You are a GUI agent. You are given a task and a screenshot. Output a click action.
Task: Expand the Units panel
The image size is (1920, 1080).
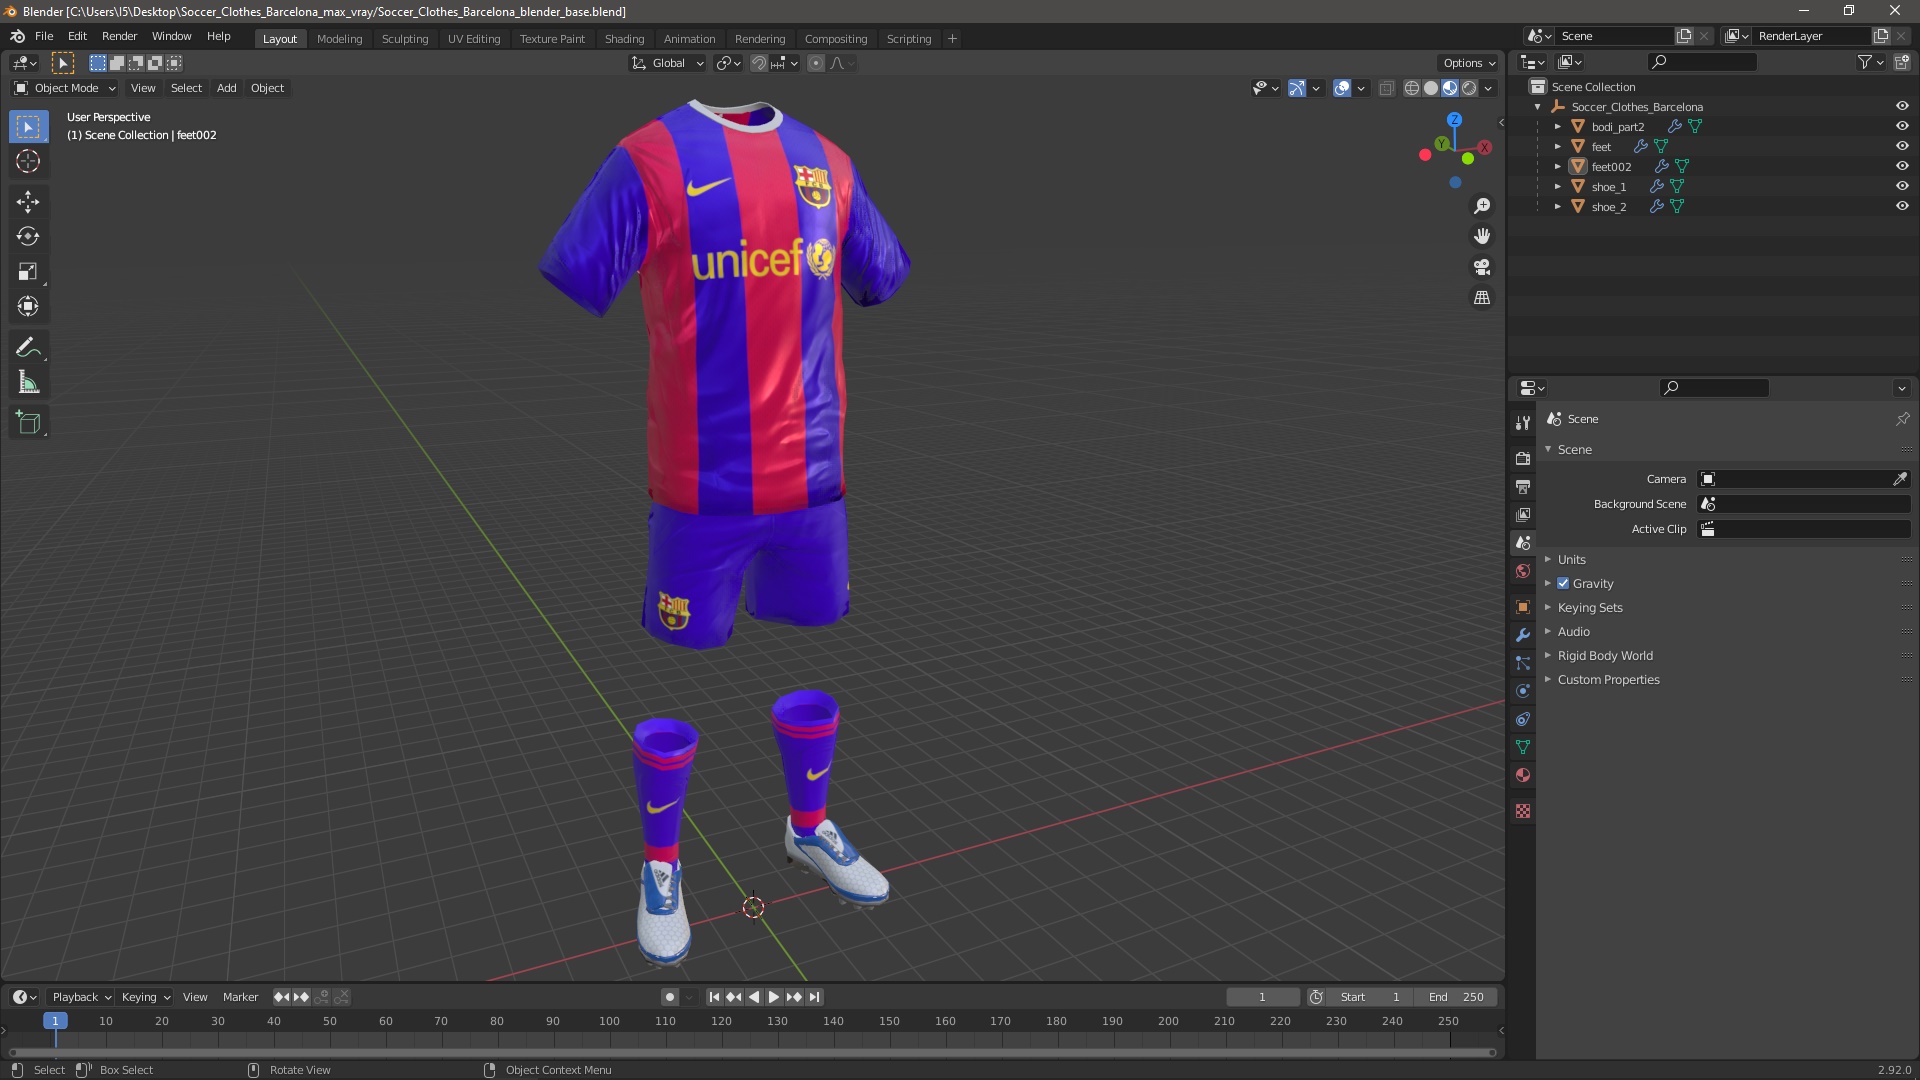(x=1571, y=560)
